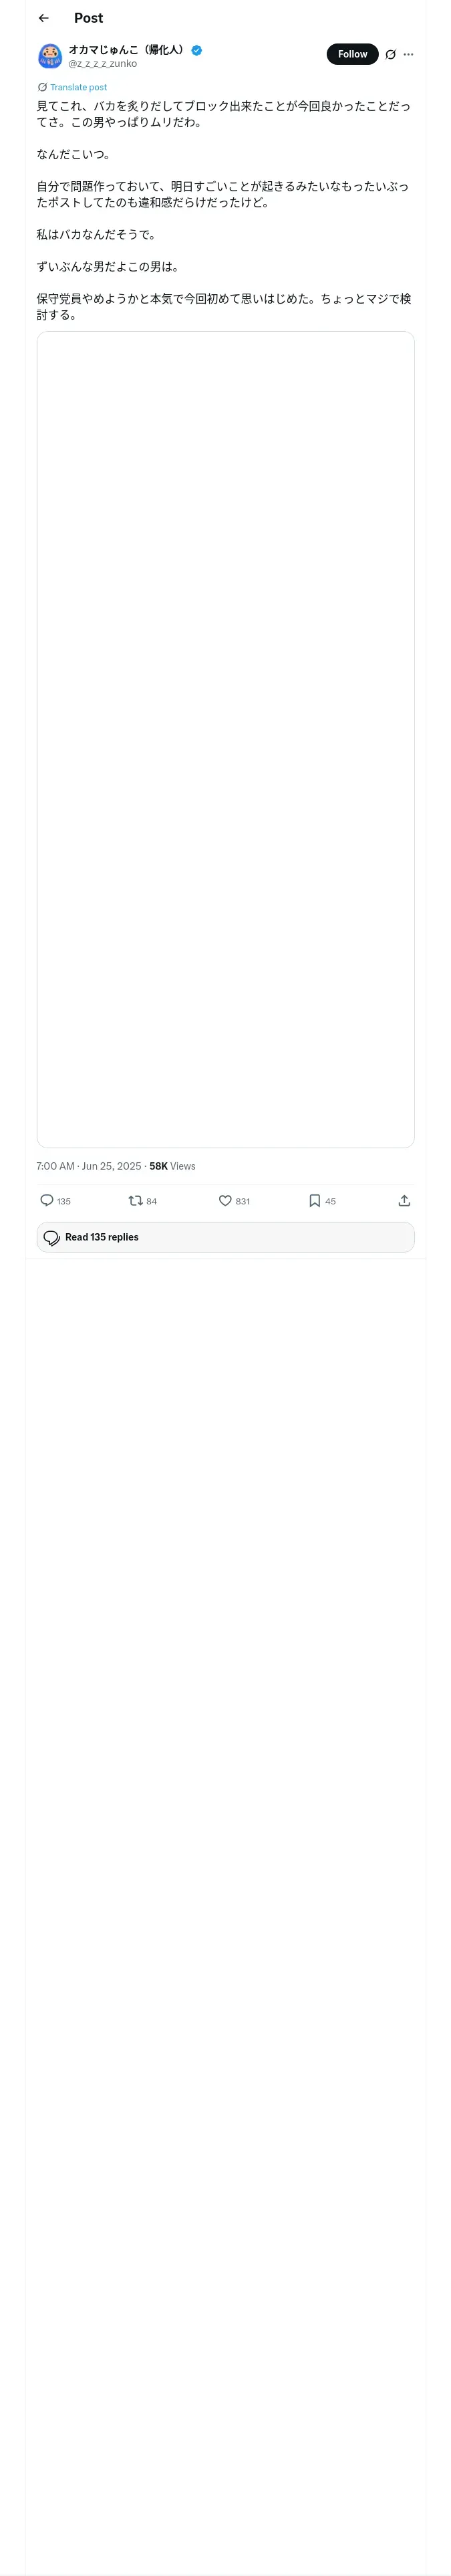The image size is (451, 2576).
Task: Go back using the arrow icon
Action: coord(43,18)
